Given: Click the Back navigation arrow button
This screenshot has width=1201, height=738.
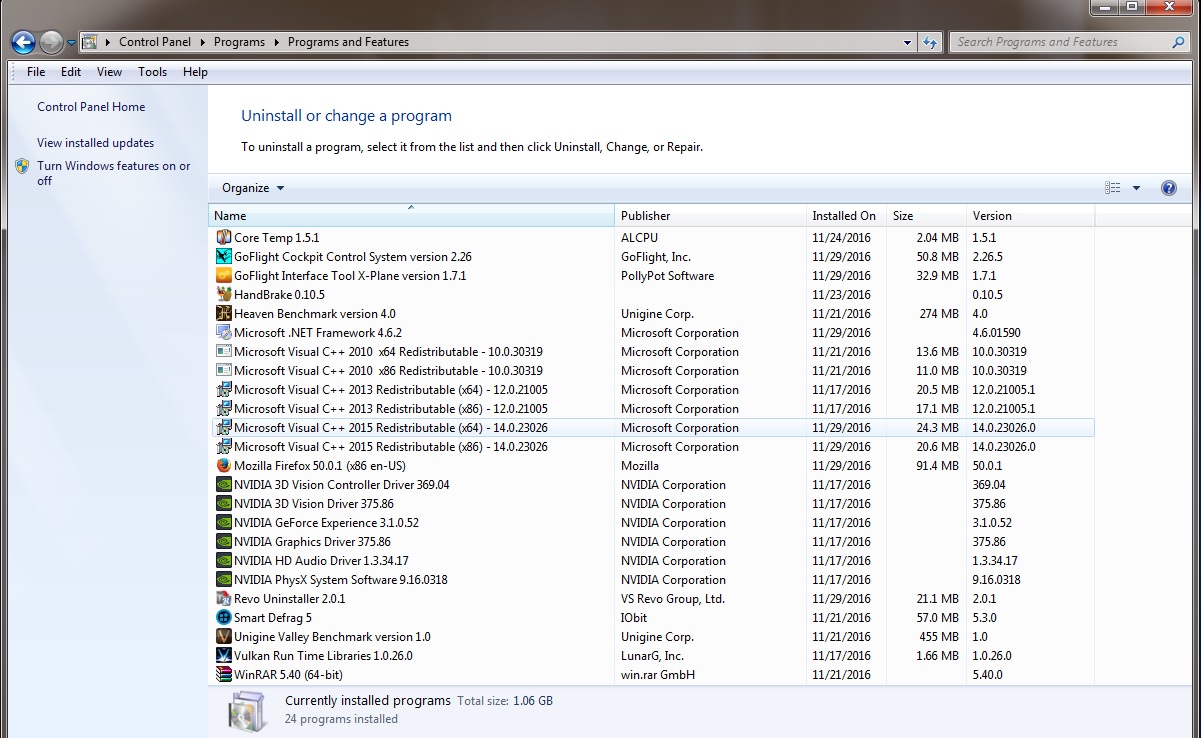Looking at the screenshot, I should [23, 42].
